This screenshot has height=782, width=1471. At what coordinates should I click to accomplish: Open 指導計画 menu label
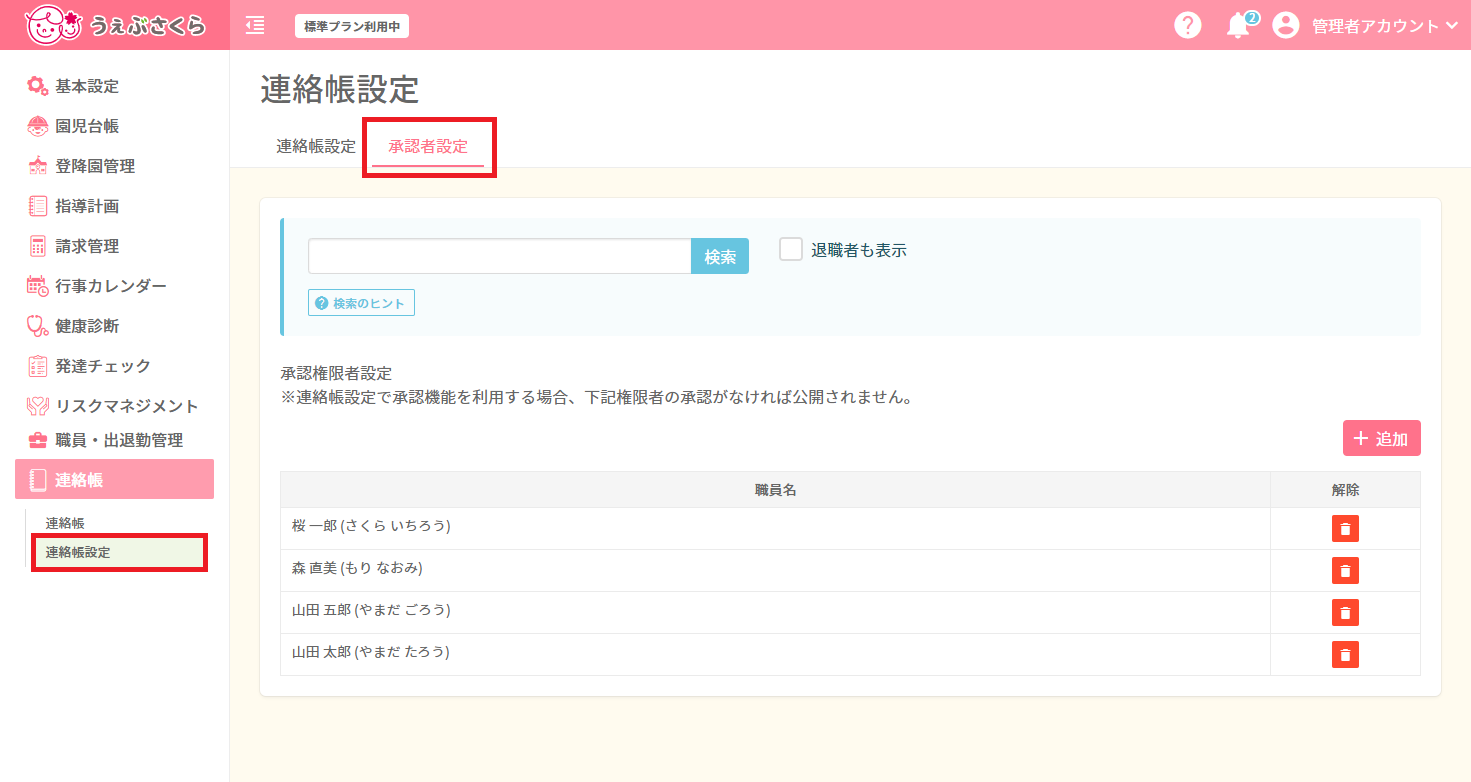[x=87, y=206]
